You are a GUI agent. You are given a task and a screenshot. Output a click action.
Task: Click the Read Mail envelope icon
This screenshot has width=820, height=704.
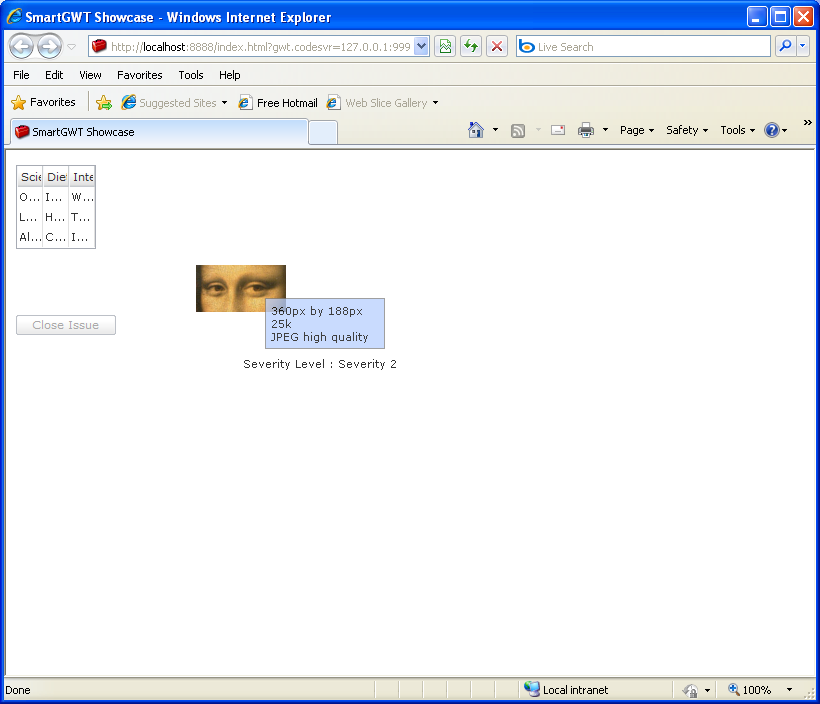point(558,130)
